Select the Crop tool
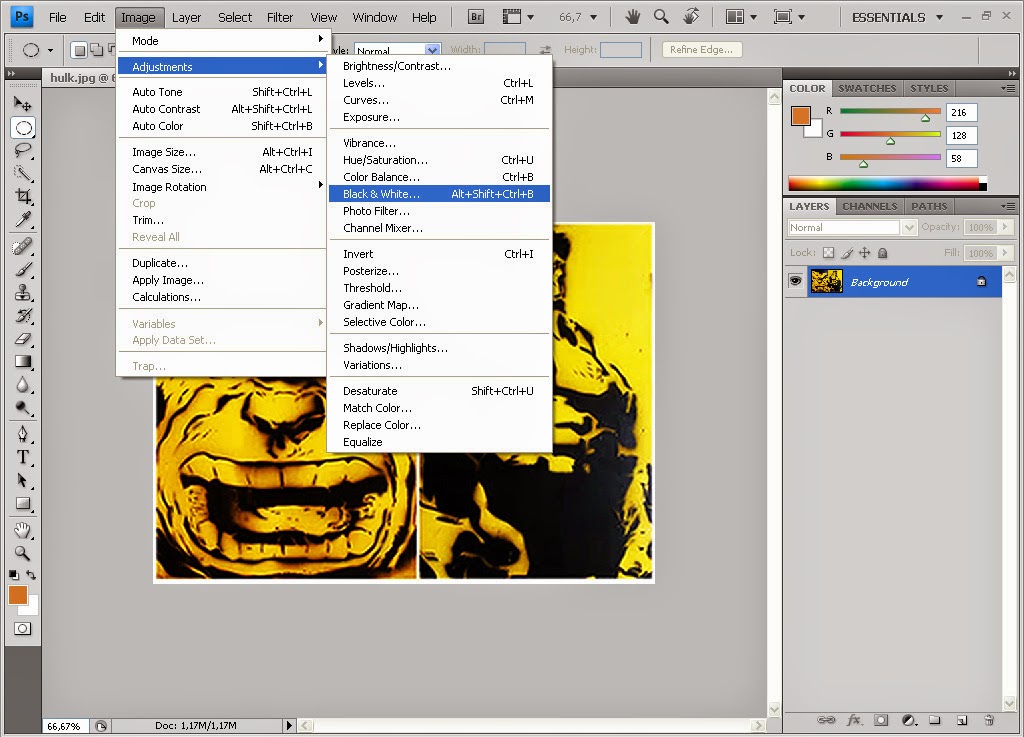 click(23, 196)
